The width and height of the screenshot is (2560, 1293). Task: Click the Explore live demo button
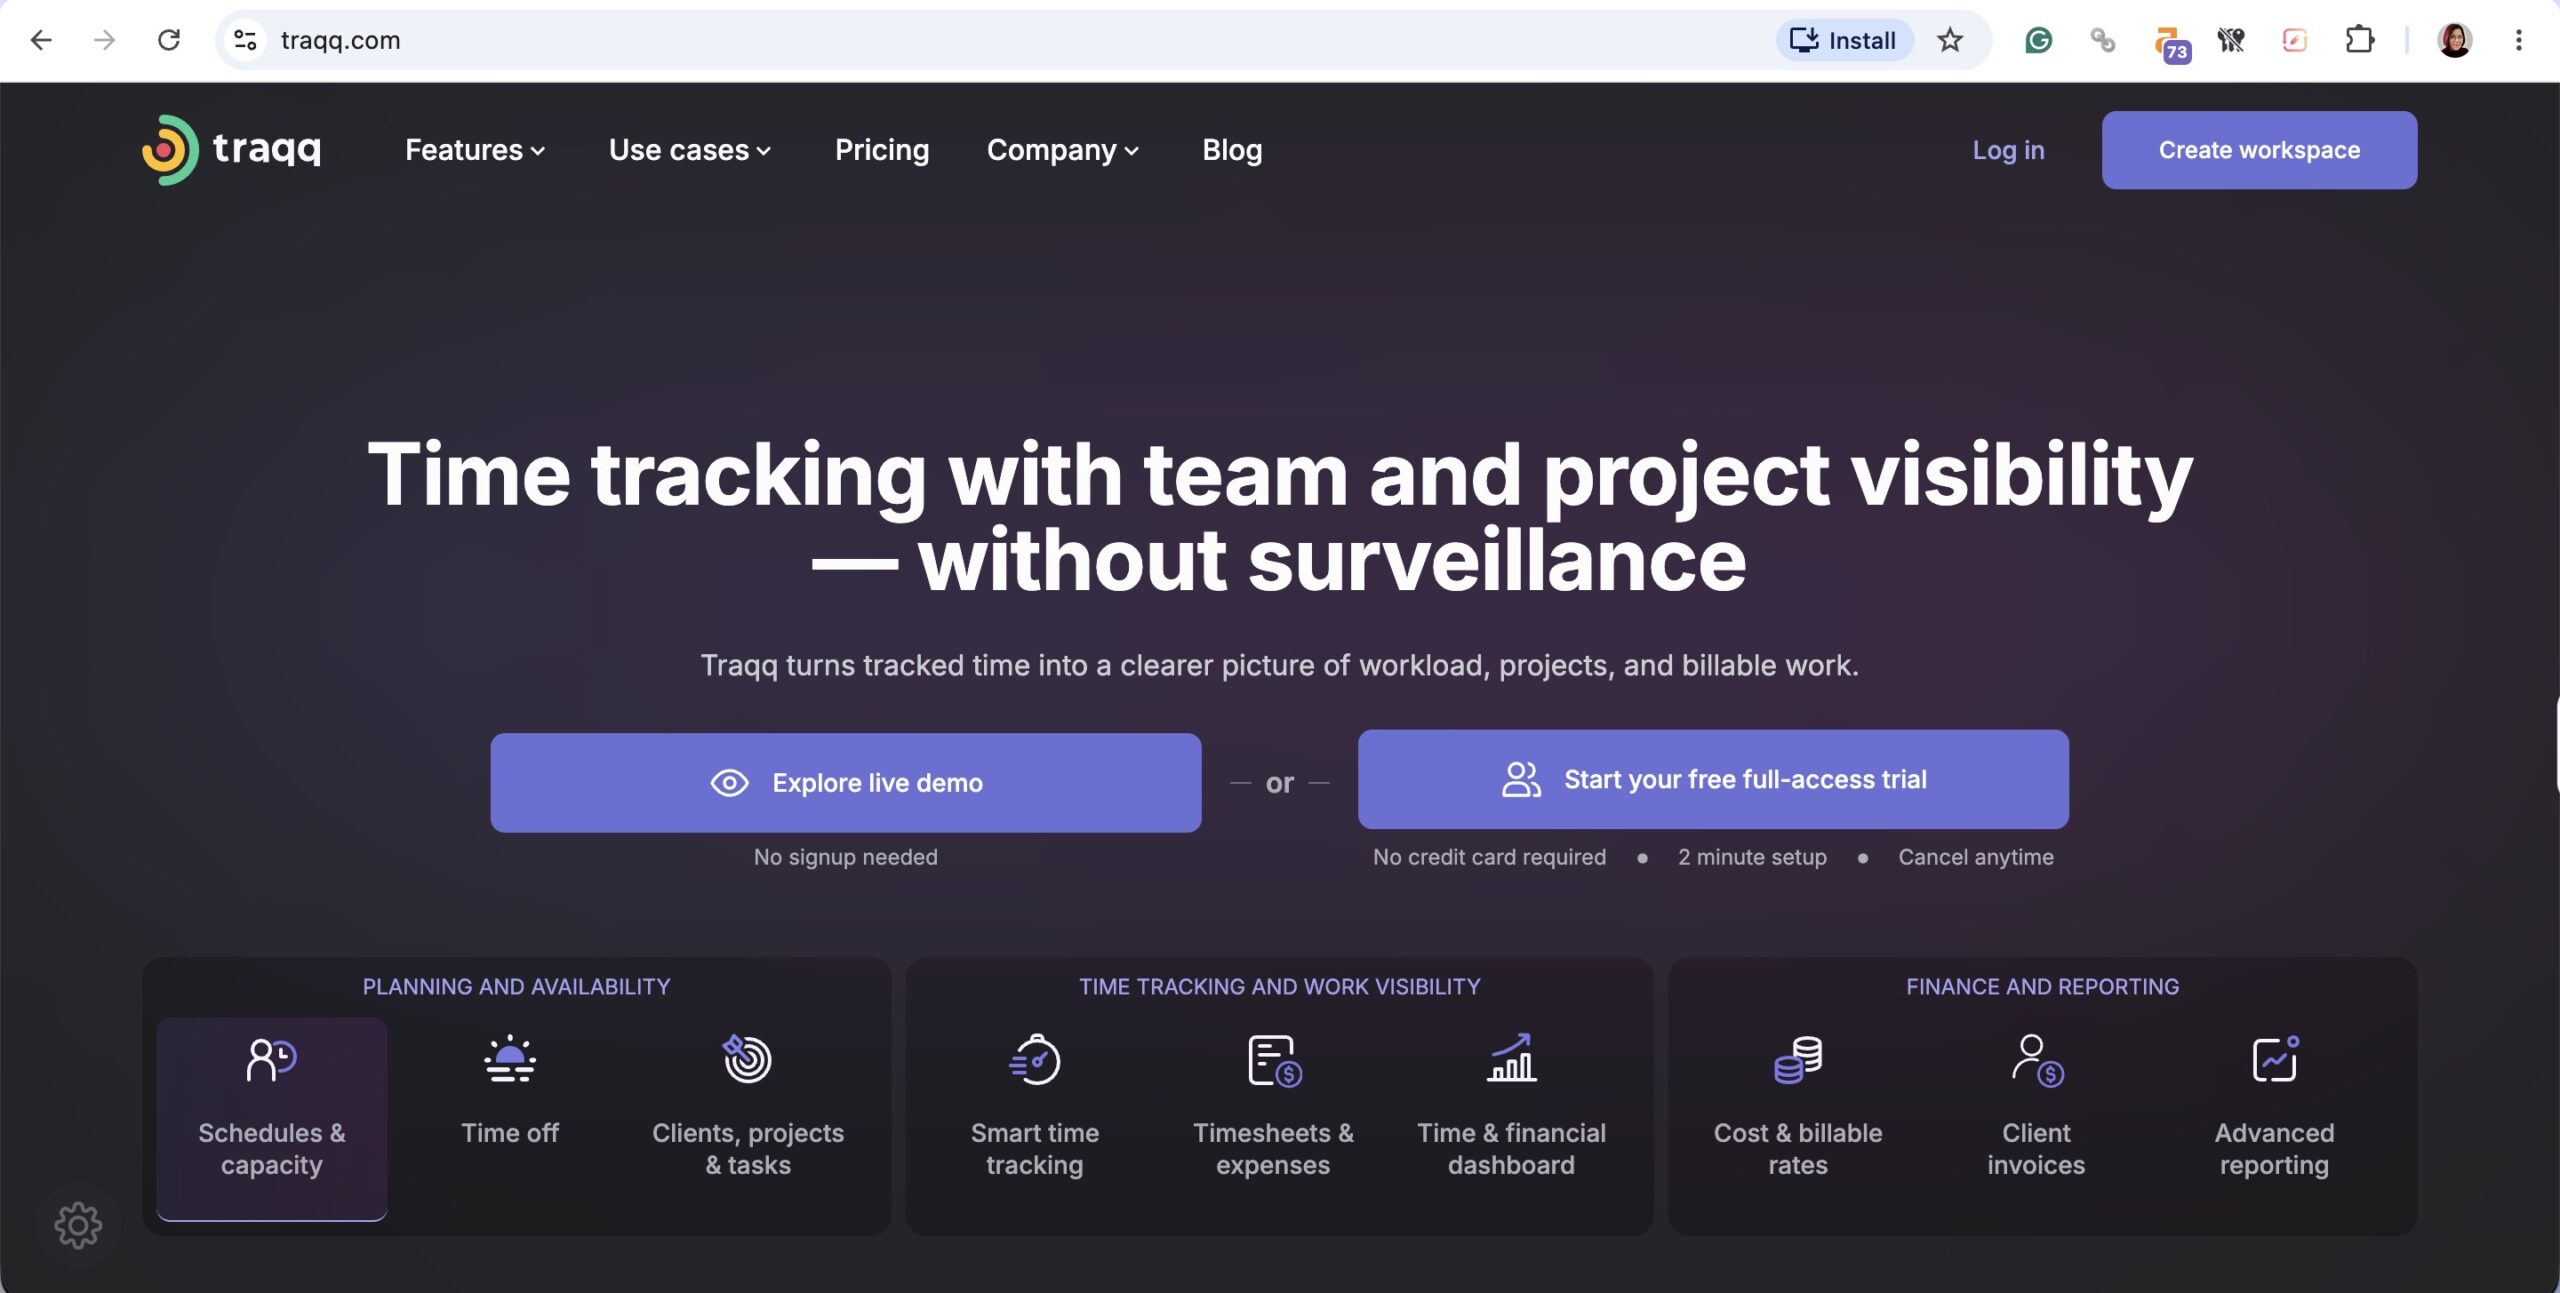coord(846,782)
